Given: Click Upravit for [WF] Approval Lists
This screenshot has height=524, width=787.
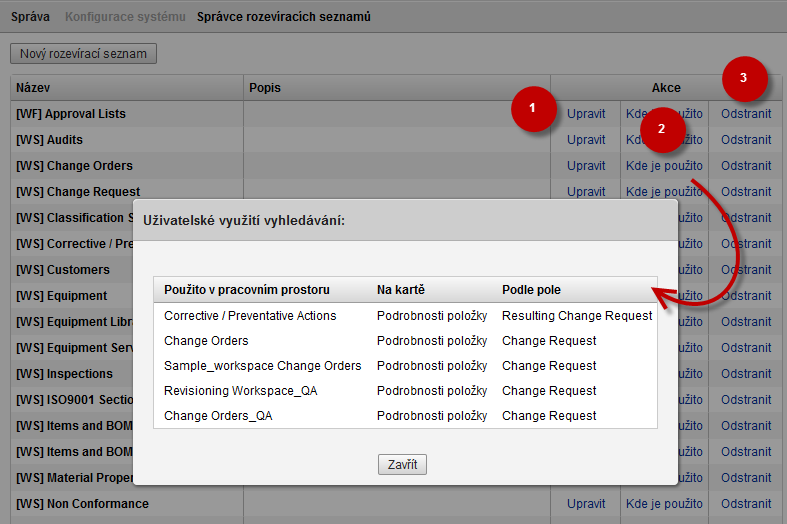Looking at the screenshot, I should tap(586, 114).
